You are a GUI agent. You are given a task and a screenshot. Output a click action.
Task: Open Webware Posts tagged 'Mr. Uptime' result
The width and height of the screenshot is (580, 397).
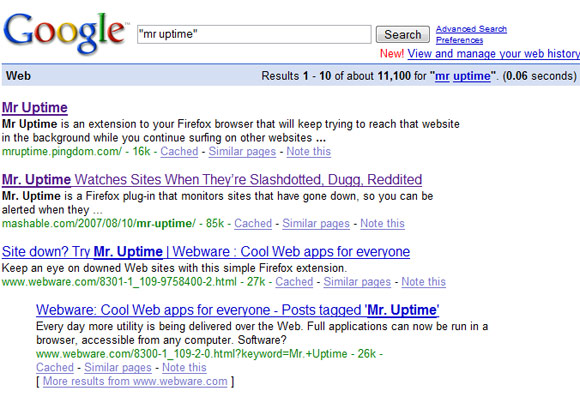(237, 310)
